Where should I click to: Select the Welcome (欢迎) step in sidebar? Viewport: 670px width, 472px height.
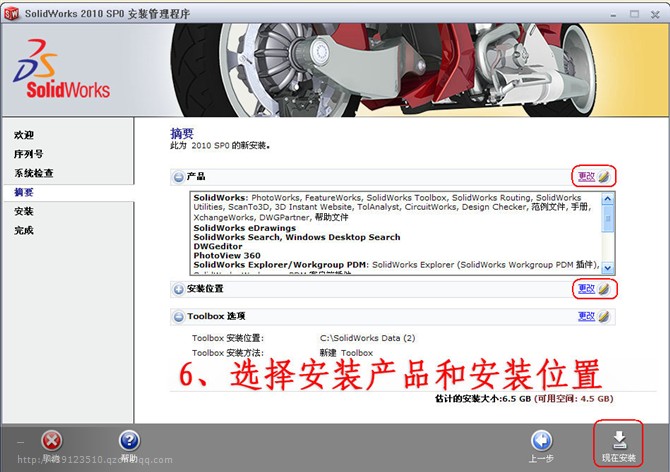(x=24, y=135)
